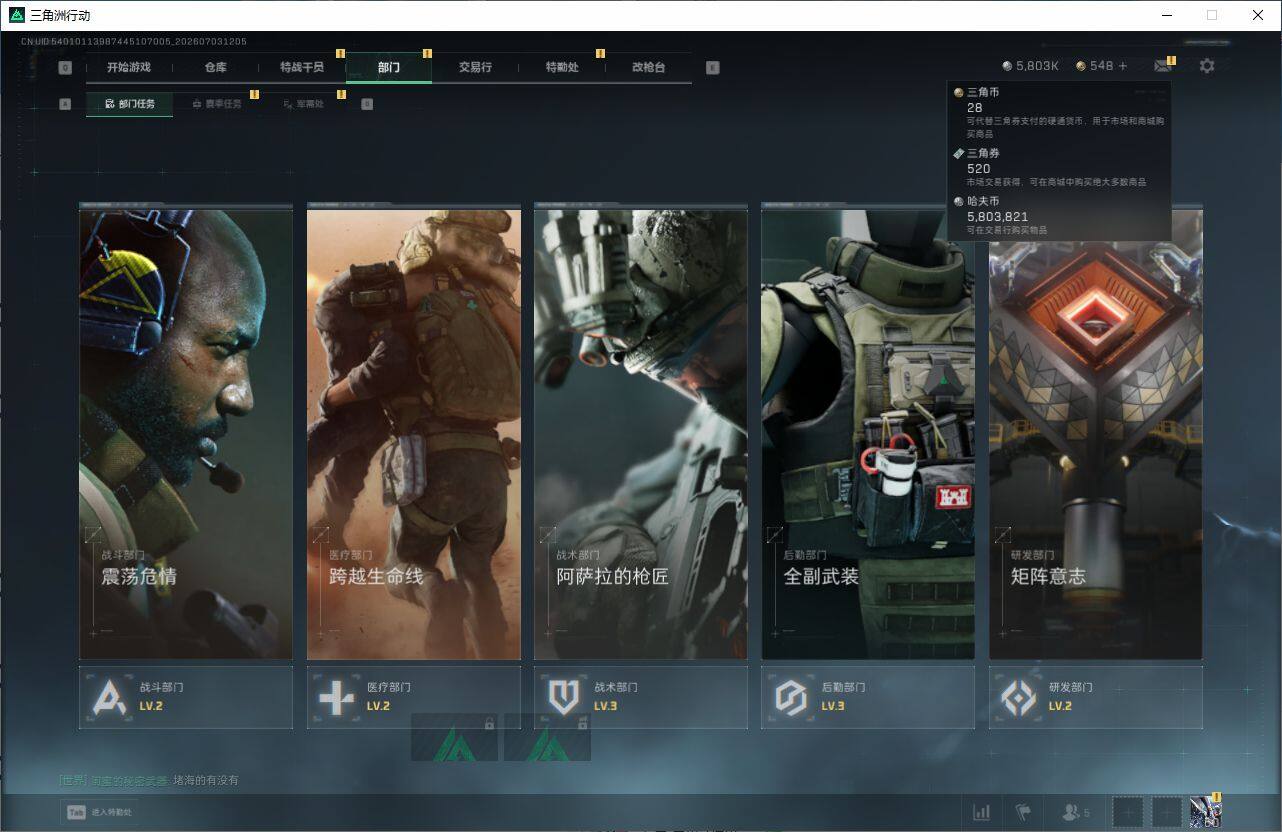Click the 哈夫币 balance 5,803K
This screenshot has width=1282, height=832.
[x=1030, y=66]
